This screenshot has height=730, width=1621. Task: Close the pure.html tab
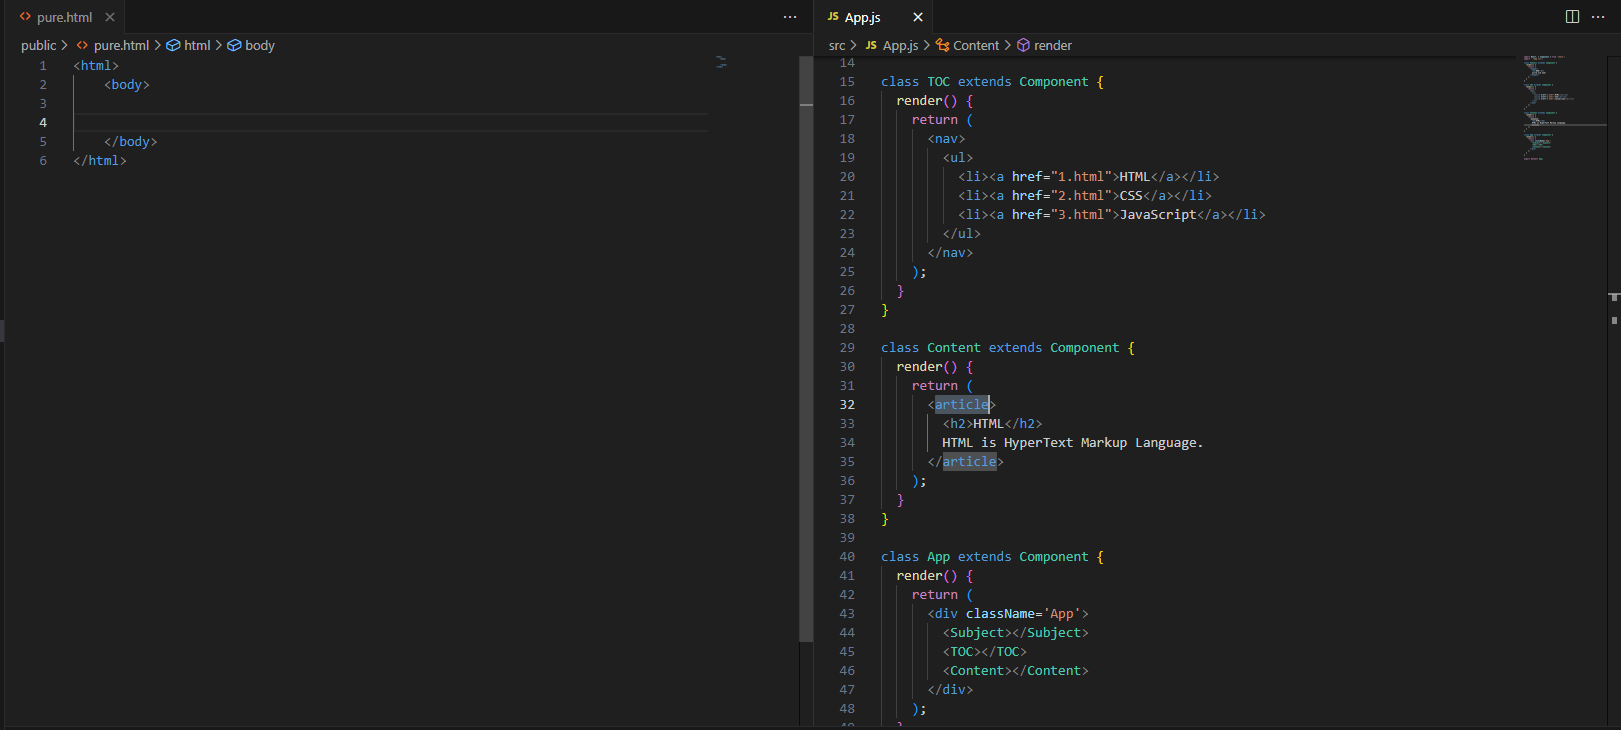(110, 17)
